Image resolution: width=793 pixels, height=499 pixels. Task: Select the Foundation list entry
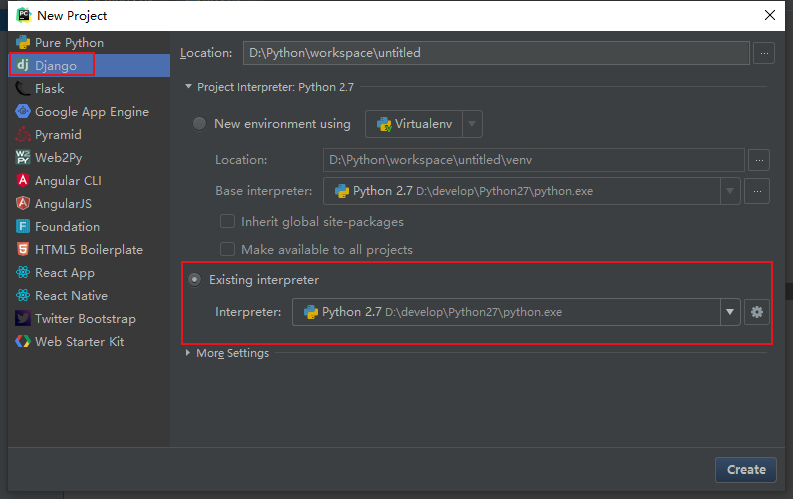pos(89,226)
